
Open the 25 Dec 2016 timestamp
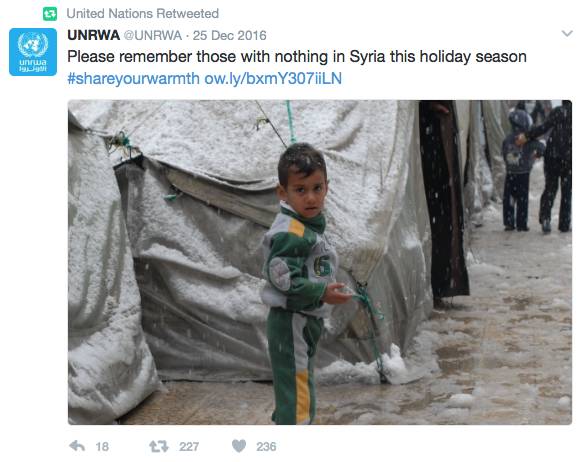tap(230, 36)
